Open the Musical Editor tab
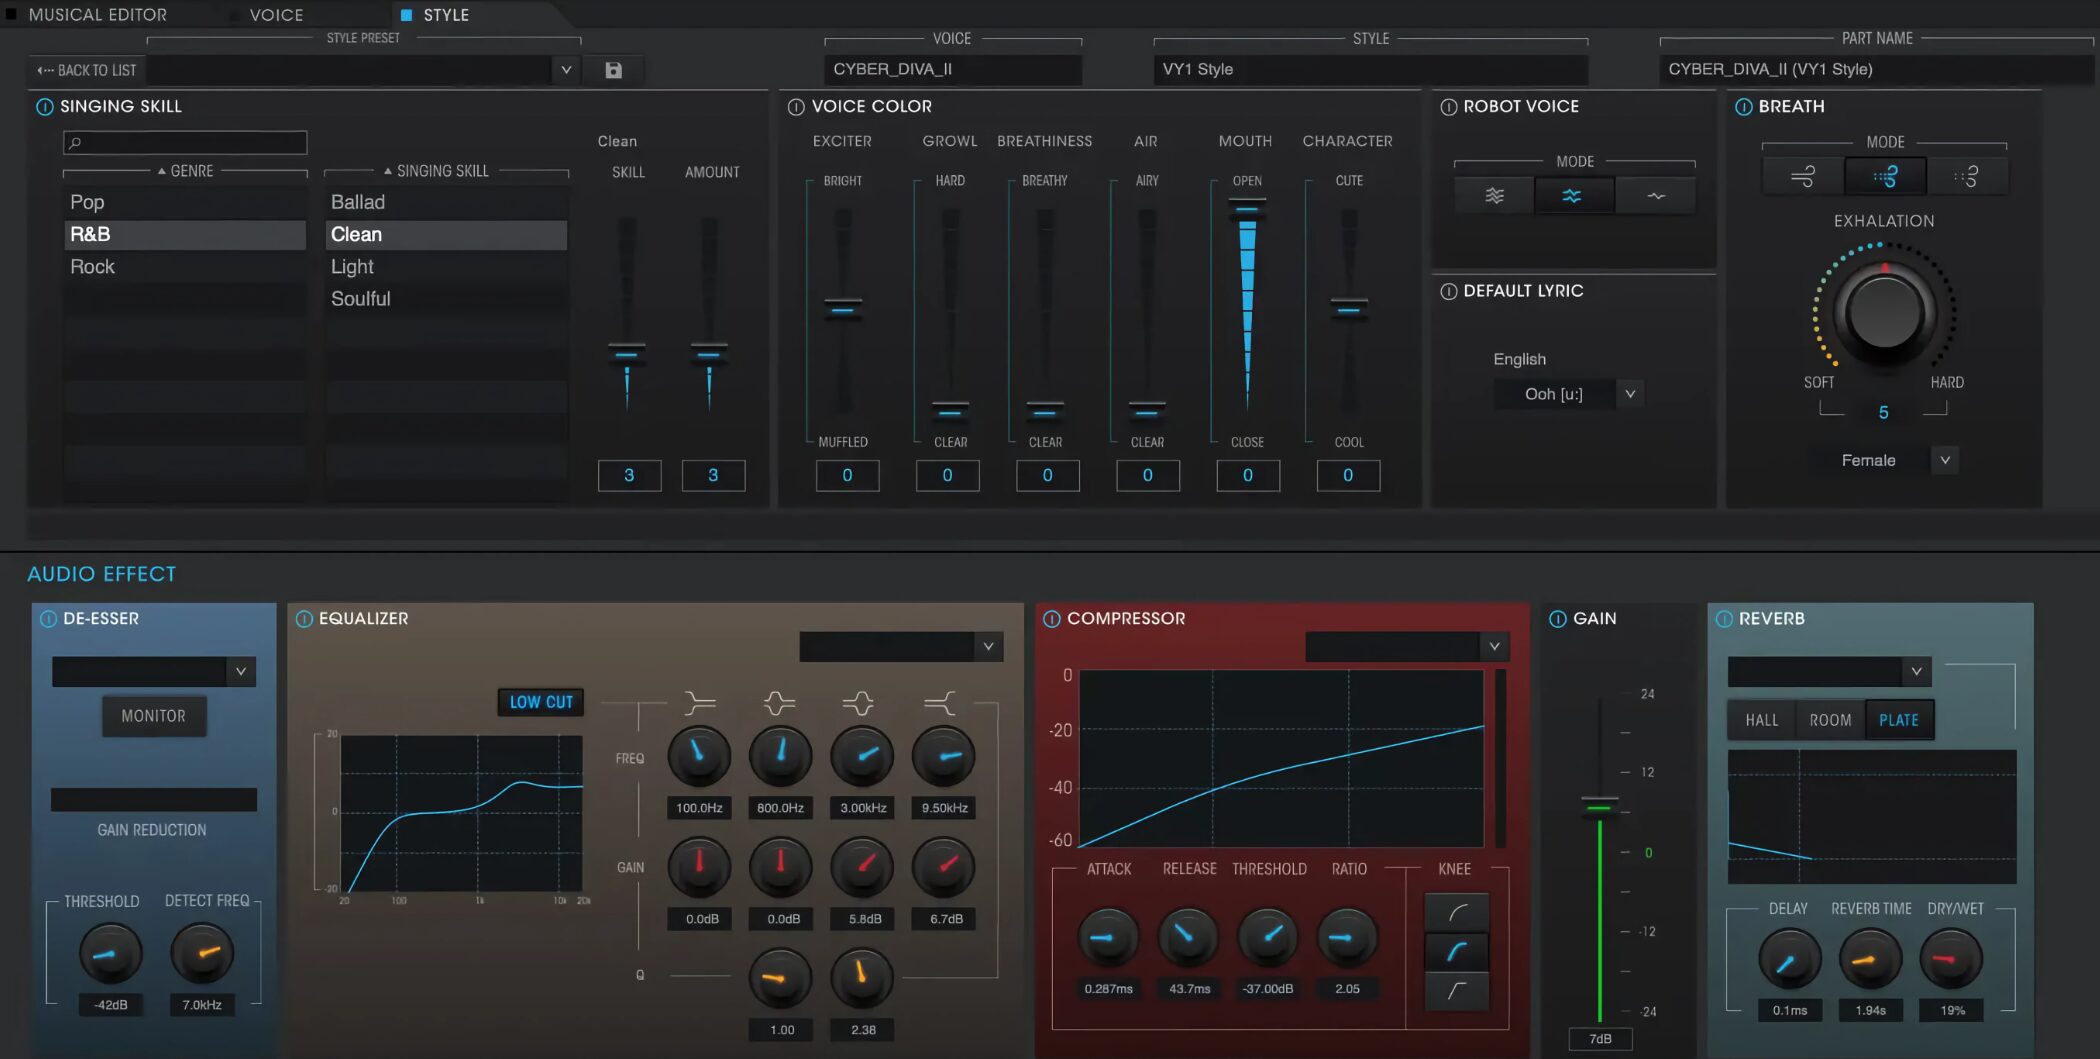This screenshot has width=2100, height=1059. click(97, 15)
